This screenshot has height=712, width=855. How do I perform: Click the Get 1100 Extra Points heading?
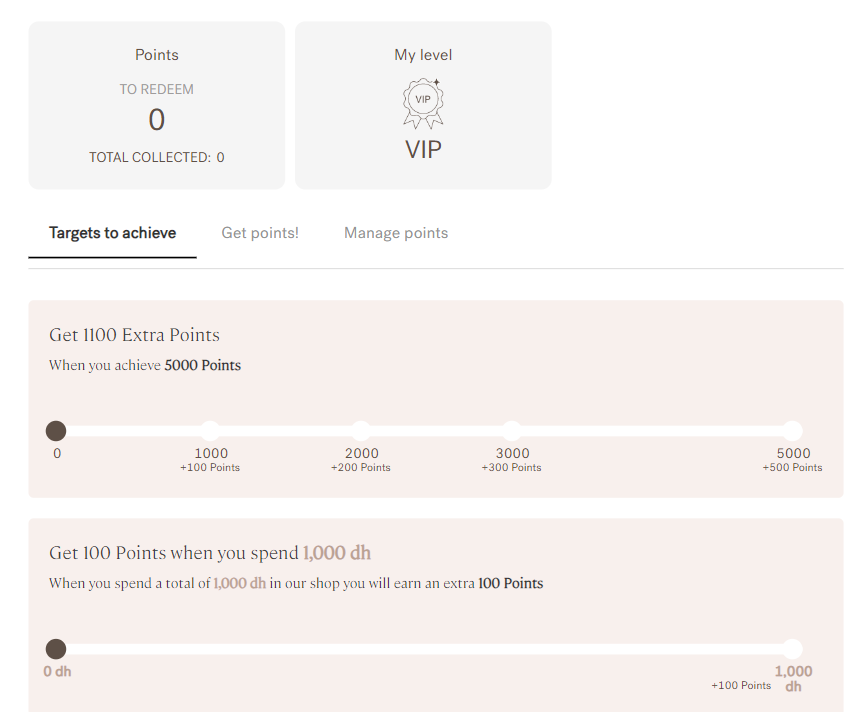pyautogui.click(x=134, y=335)
